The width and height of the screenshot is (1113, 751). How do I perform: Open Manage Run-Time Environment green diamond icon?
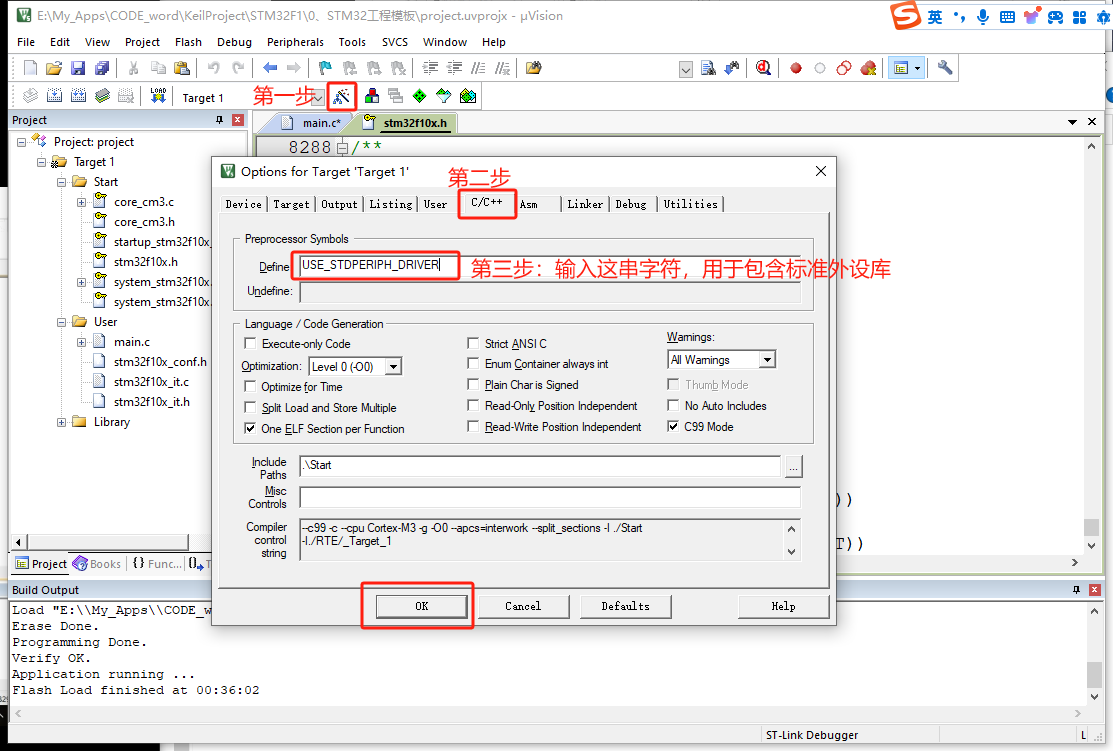click(x=420, y=96)
